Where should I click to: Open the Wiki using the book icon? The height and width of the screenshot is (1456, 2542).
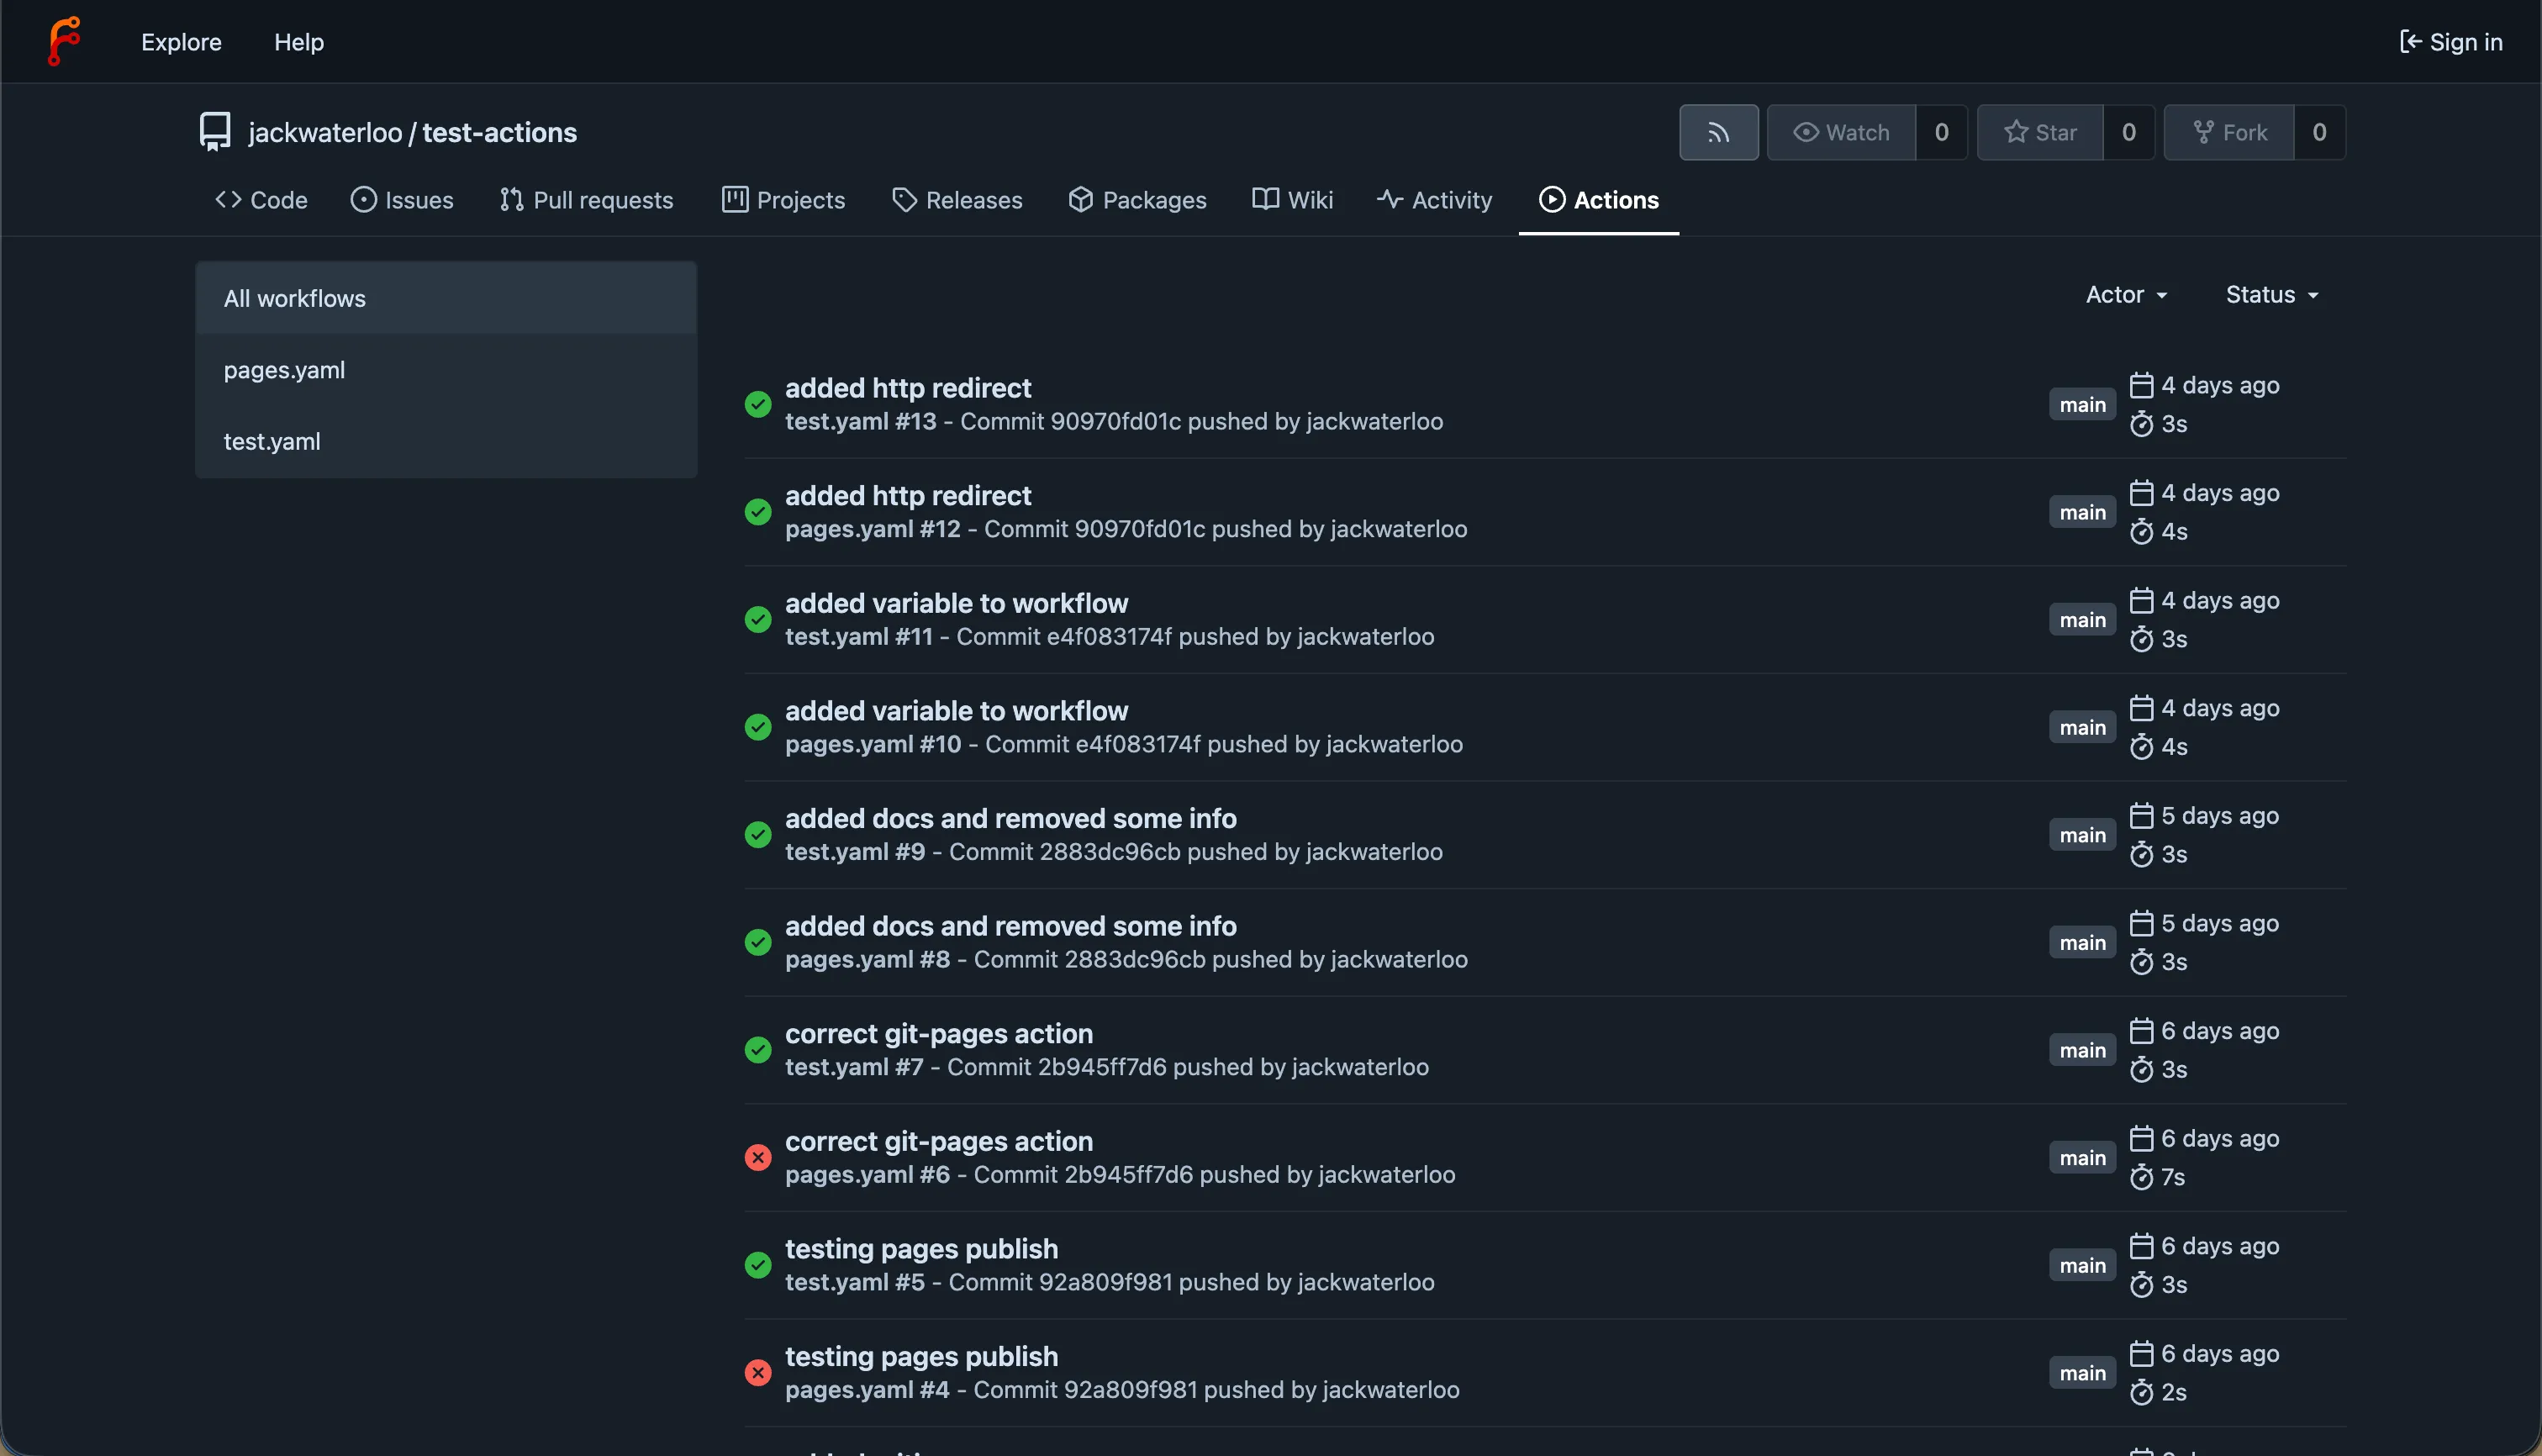[1291, 200]
